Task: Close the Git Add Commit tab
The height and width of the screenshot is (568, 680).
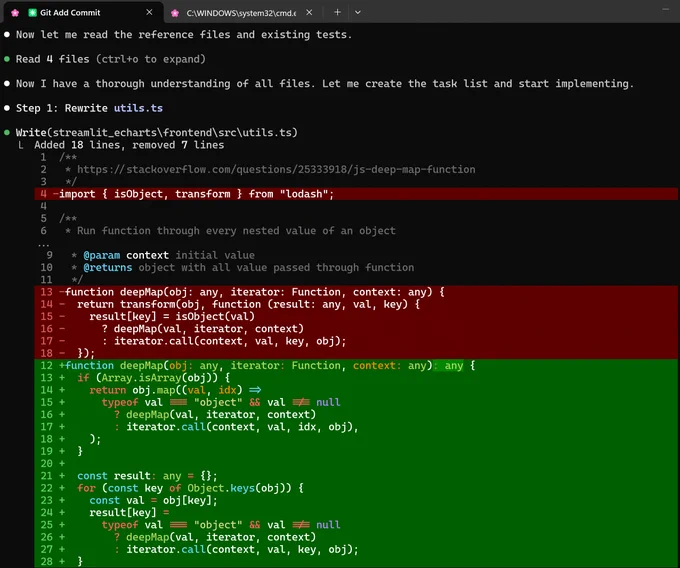Action: tap(149, 12)
